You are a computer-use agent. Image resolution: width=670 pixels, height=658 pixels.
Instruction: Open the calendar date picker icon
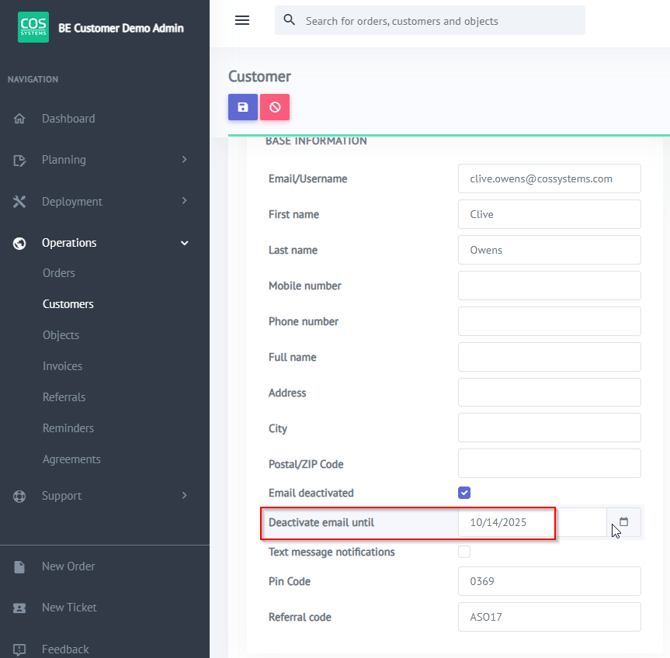(x=624, y=522)
